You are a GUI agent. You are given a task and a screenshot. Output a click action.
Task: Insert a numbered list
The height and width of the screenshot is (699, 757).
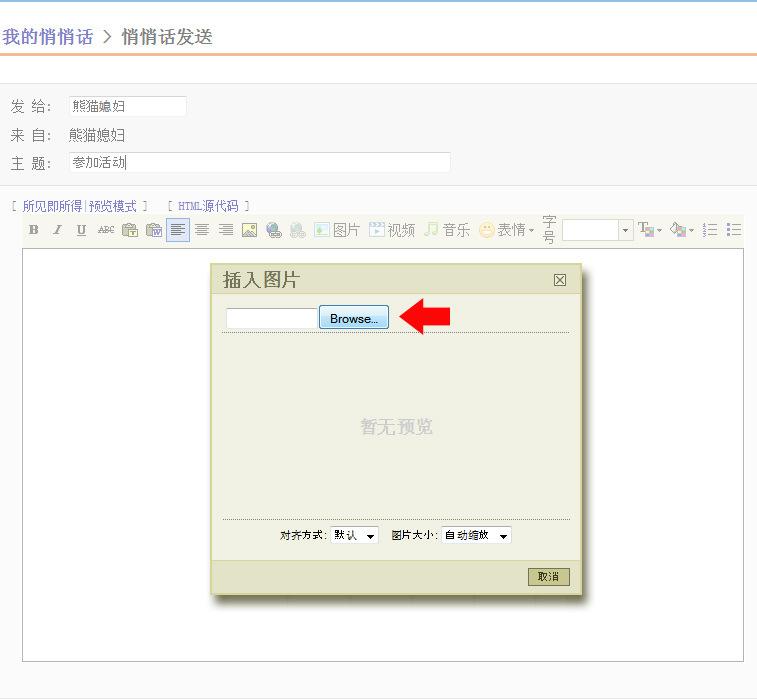click(710, 230)
